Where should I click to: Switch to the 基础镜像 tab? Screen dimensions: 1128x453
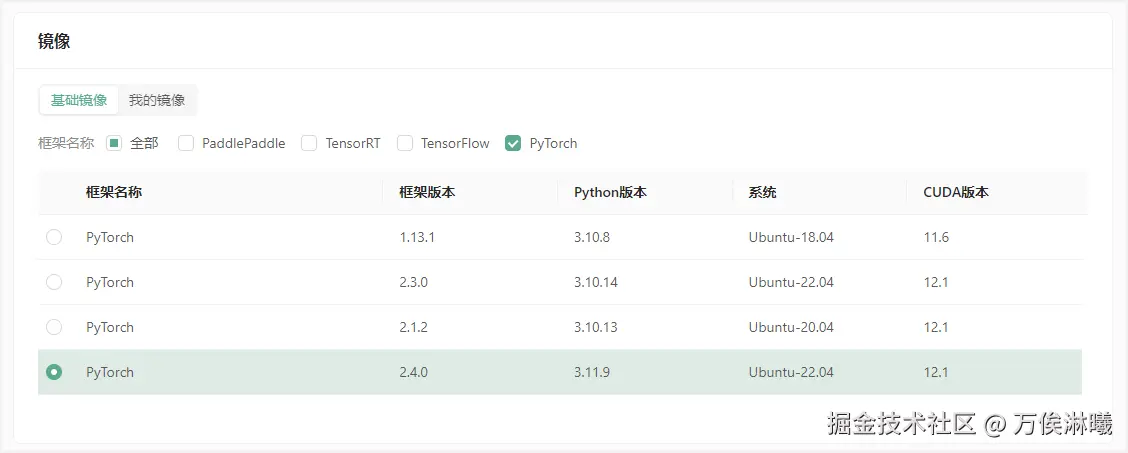tap(78, 101)
